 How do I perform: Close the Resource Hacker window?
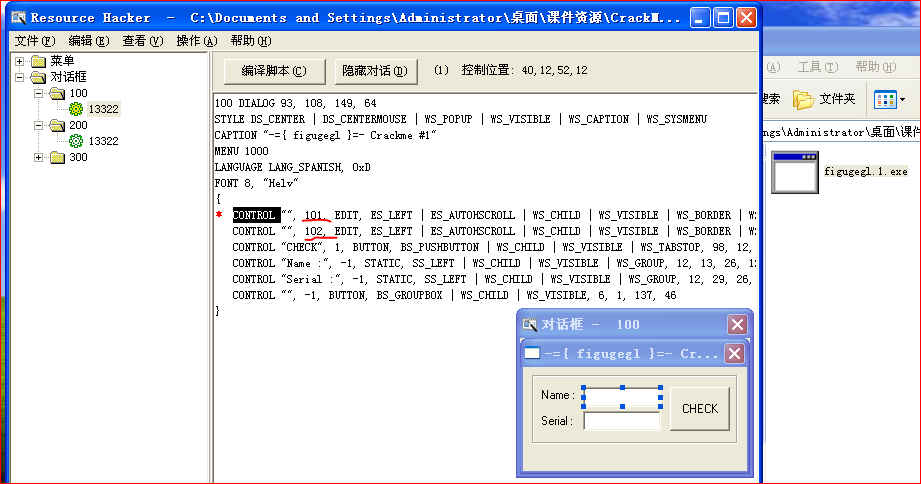747,18
